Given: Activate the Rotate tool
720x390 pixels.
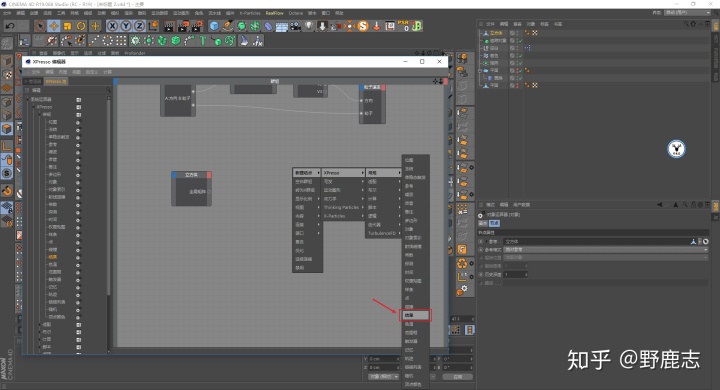Looking at the screenshot, I should [x=81, y=26].
